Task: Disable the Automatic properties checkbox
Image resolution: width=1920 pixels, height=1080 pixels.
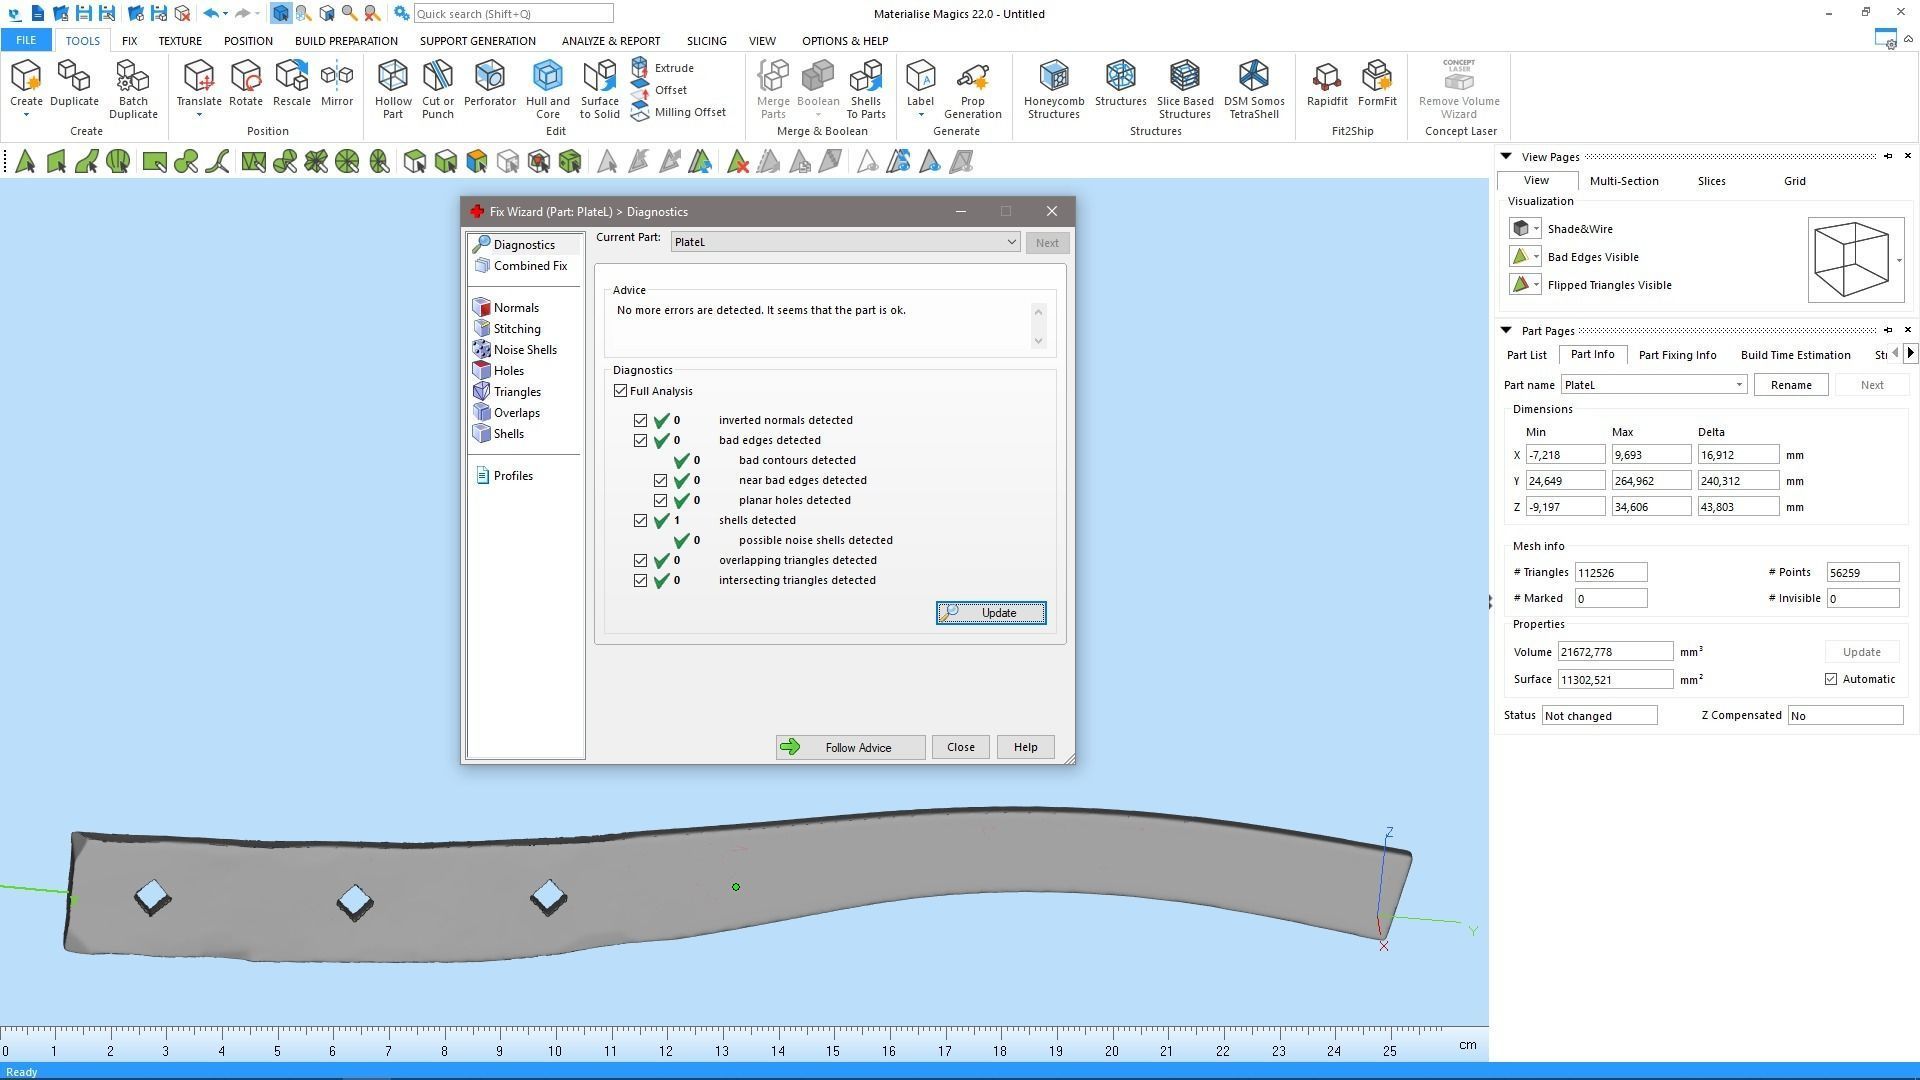Action: pyautogui.click(x=1831, y=679)
